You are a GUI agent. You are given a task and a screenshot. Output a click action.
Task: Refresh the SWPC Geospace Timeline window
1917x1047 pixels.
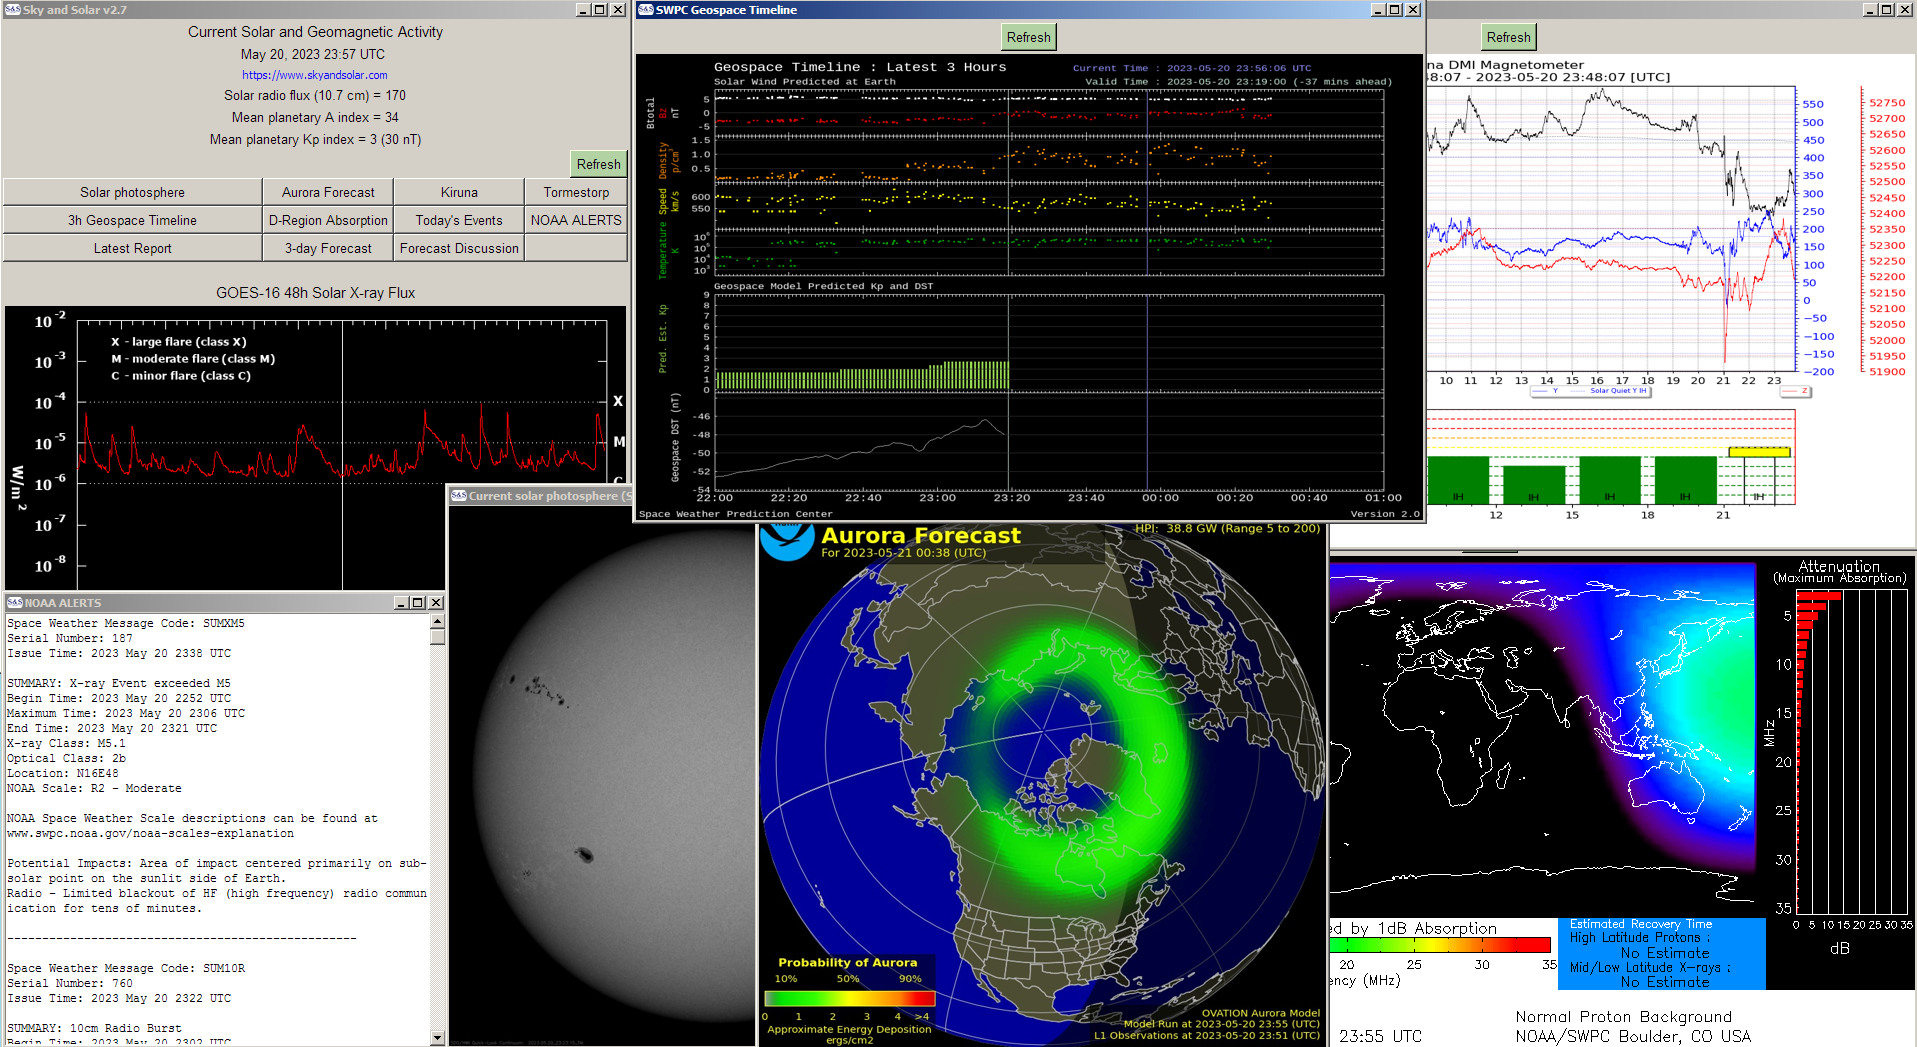(1028, 37)
